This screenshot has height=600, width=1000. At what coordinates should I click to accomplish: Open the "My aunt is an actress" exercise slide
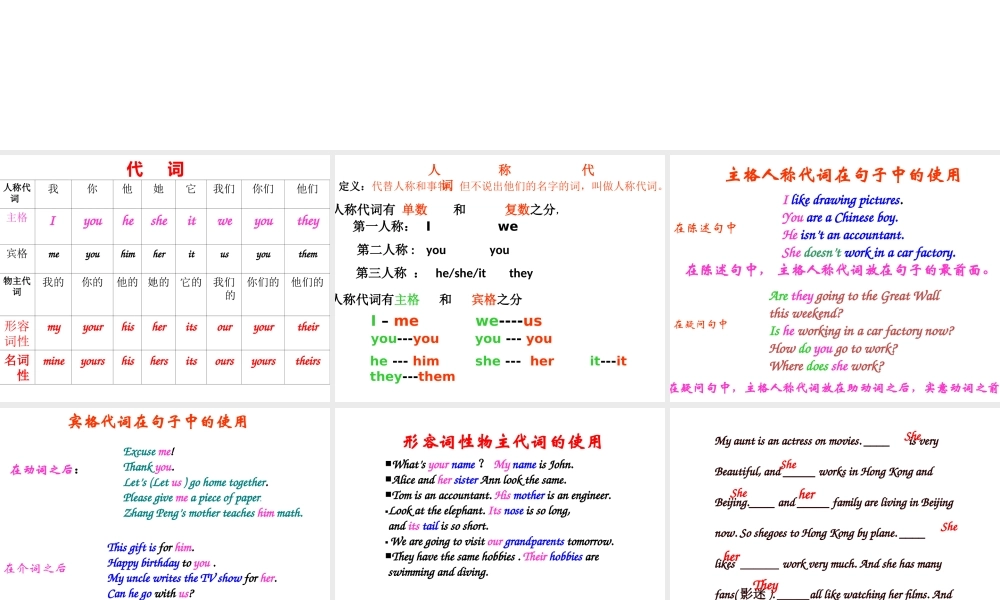coord(834,503)
